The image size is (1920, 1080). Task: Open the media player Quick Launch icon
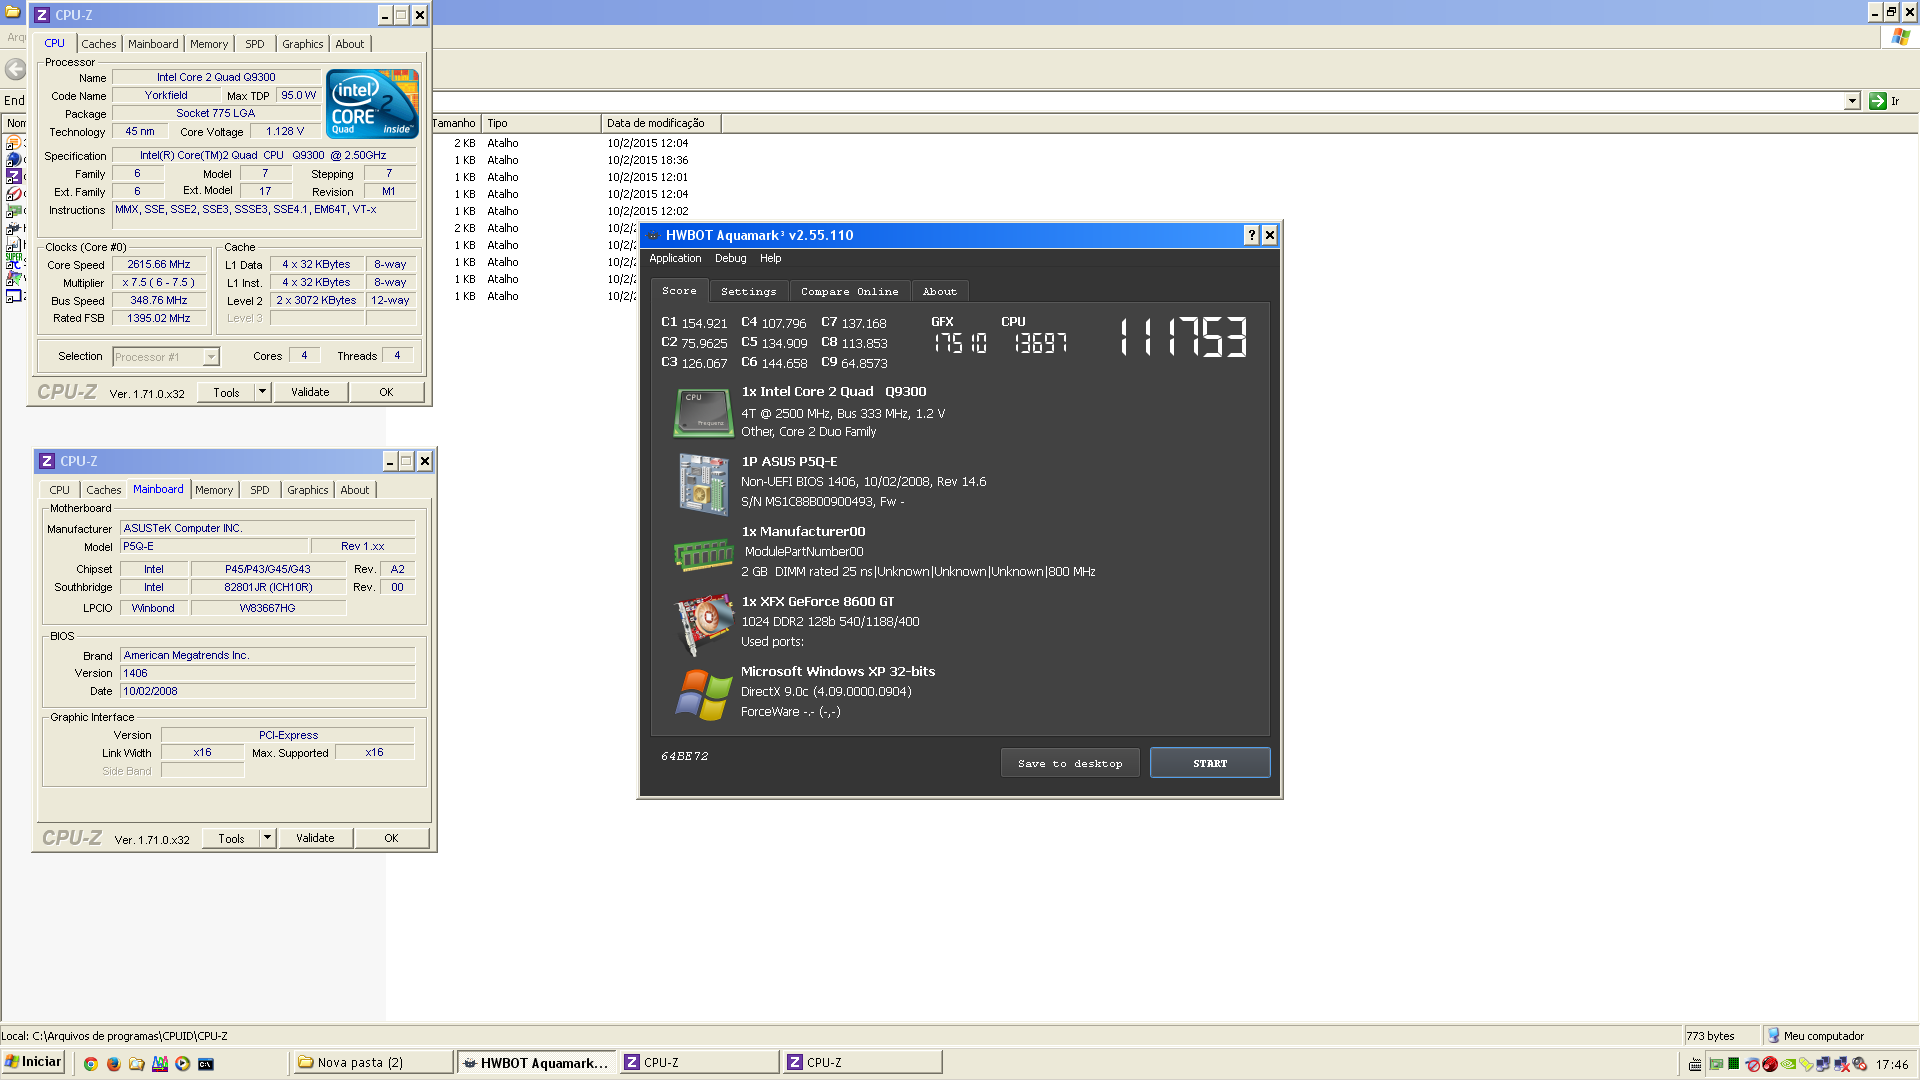click(182, 1064)
